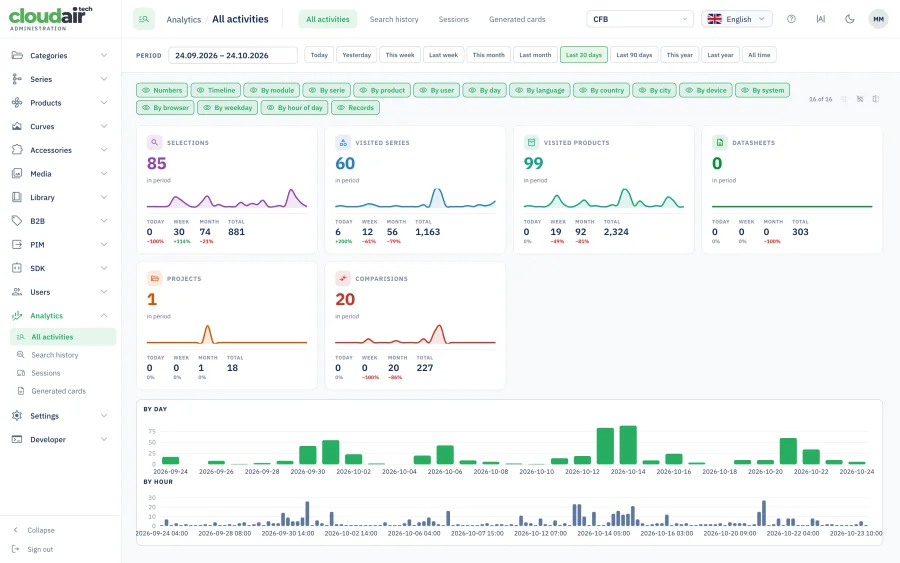The image size is (900, 563).
Task: Open Search history in sidebar submenu
Action: pyautogui.click(x=55, y=355)
